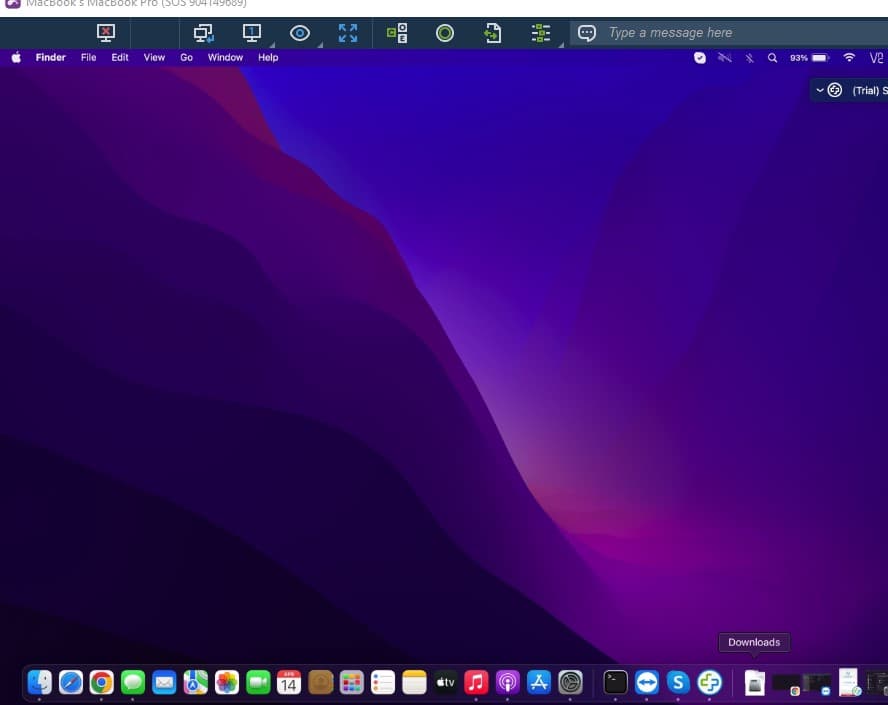
Task: Expand the chevron next to the (Trial) badge
Action: pyautogui.click(x=819, y=90)
